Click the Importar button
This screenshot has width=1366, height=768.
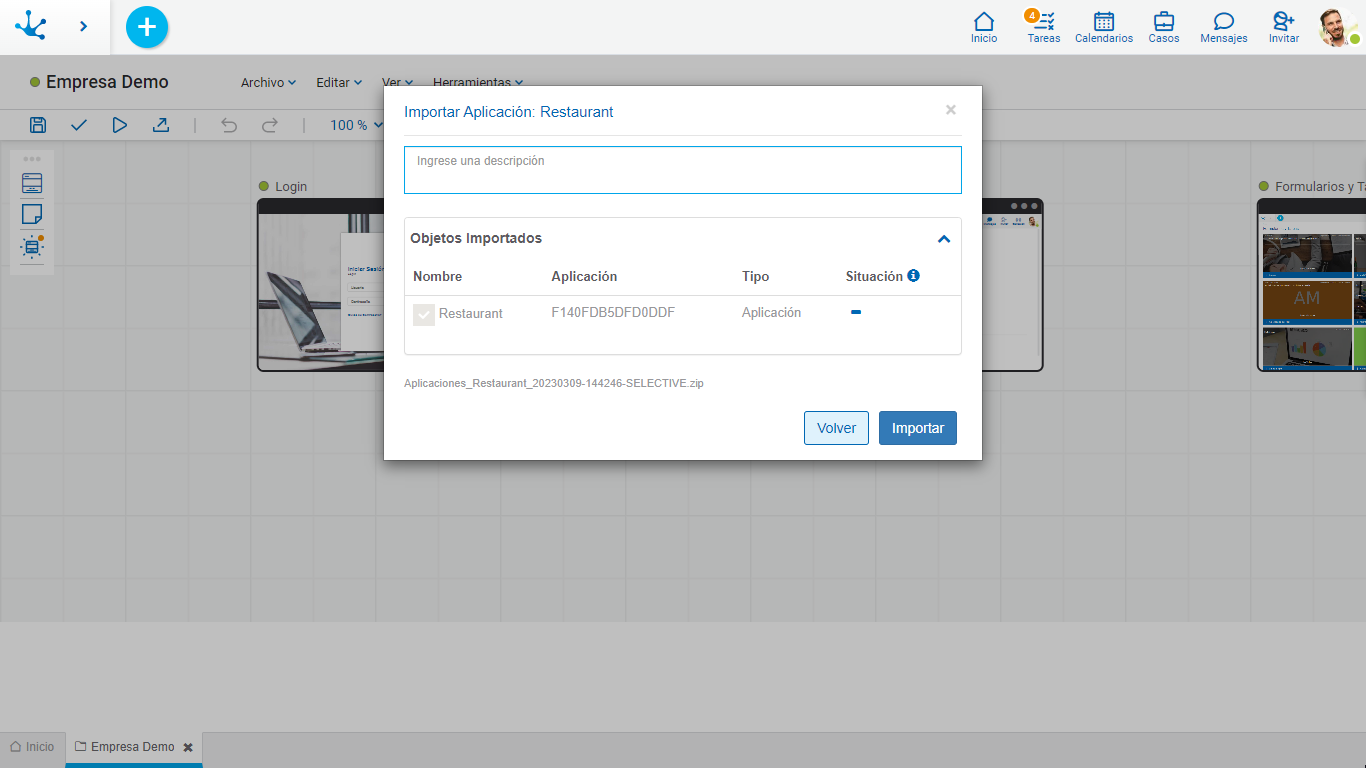[x=917, y=428]
